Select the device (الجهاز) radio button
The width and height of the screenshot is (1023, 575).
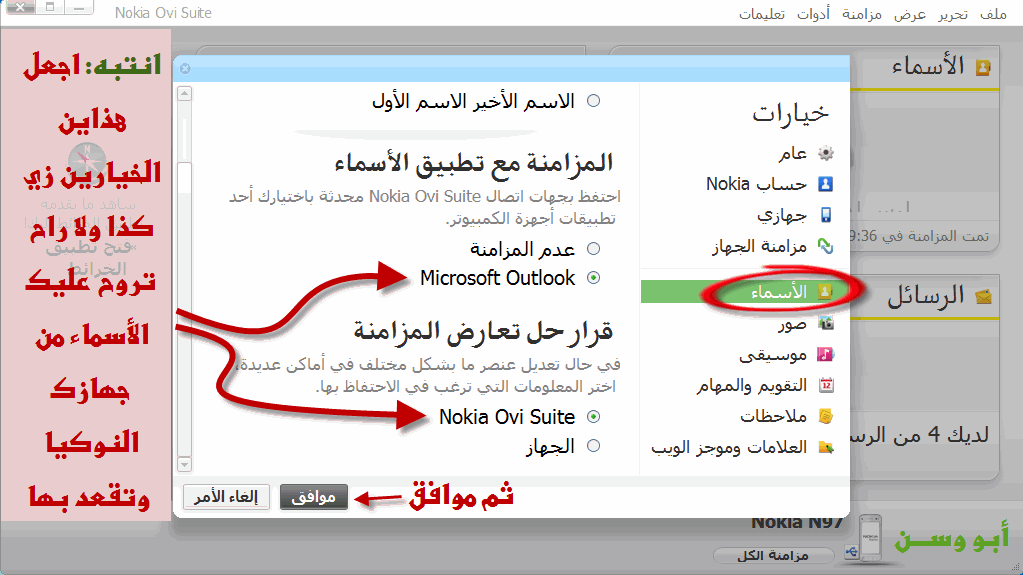[x=593, y=446]
